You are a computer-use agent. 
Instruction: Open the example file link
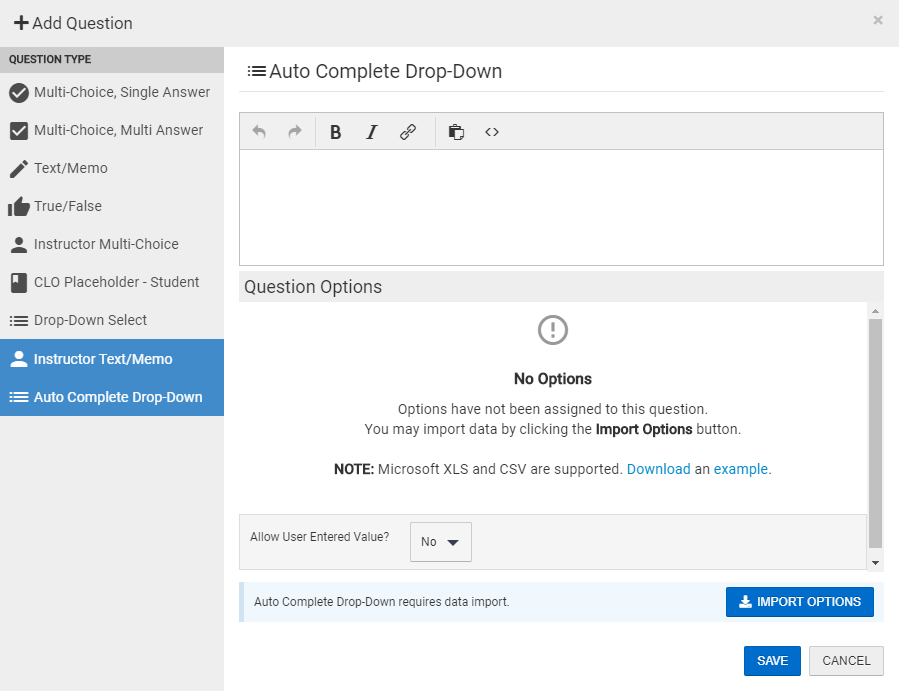(740, 469)
